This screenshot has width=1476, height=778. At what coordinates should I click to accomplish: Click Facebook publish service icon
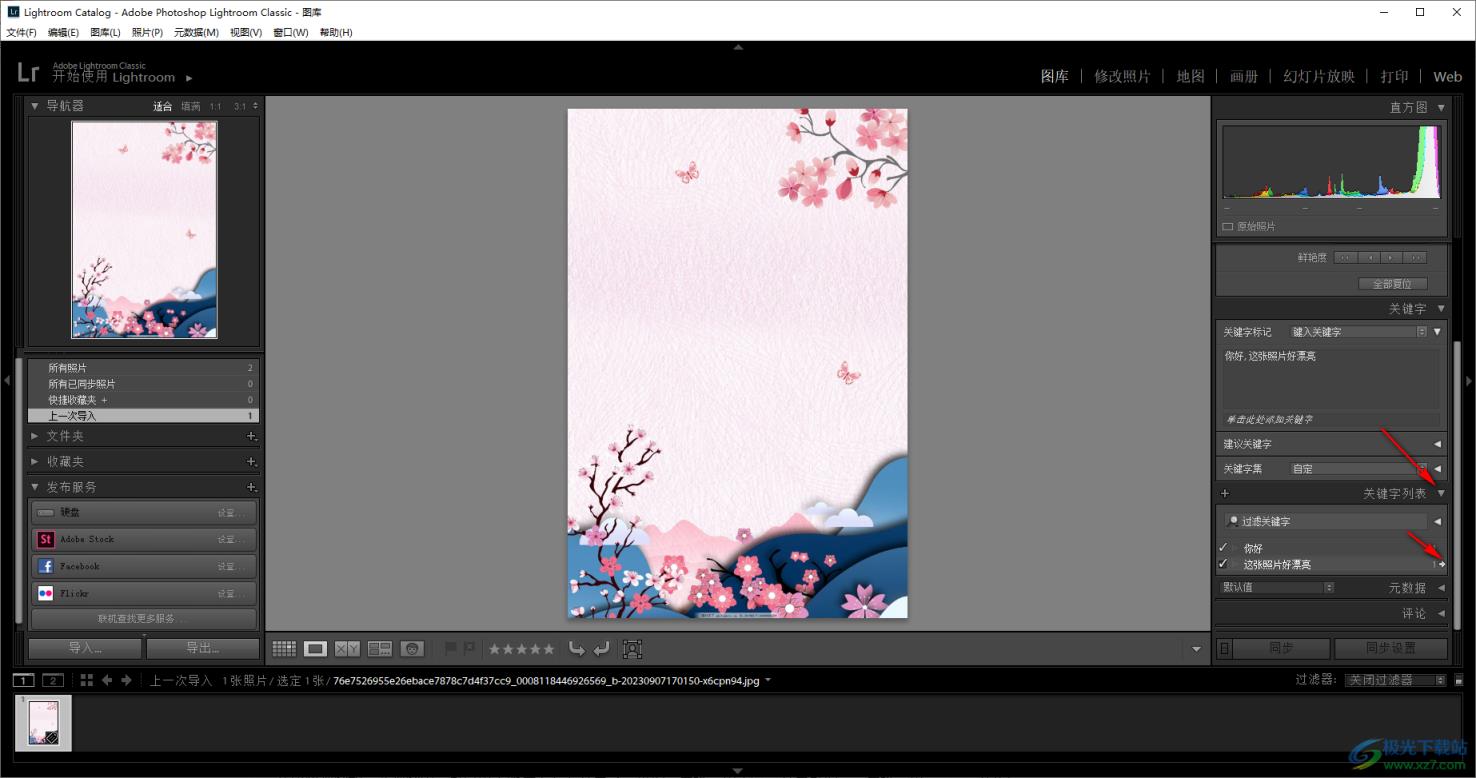pyautogui.click(x=45, y=566)
